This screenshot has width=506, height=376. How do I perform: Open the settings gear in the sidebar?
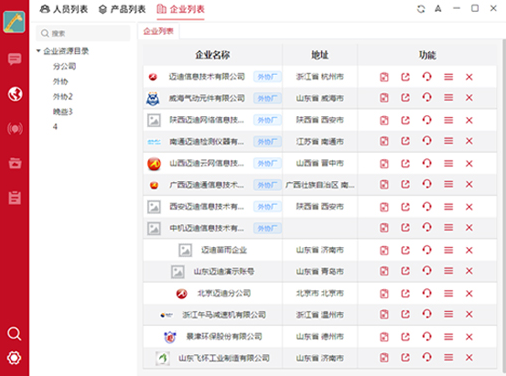point(14,358)
